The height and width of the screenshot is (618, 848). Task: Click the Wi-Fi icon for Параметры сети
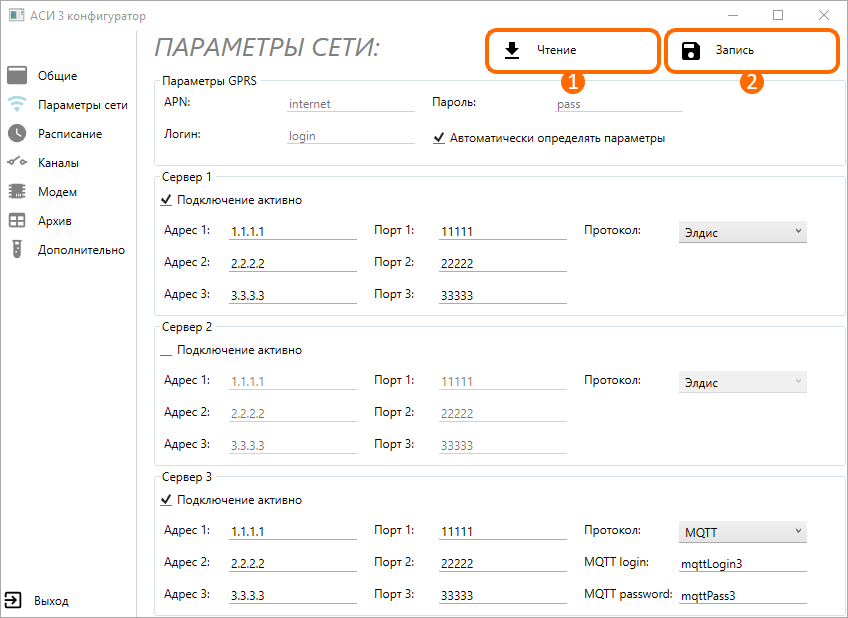17,104
